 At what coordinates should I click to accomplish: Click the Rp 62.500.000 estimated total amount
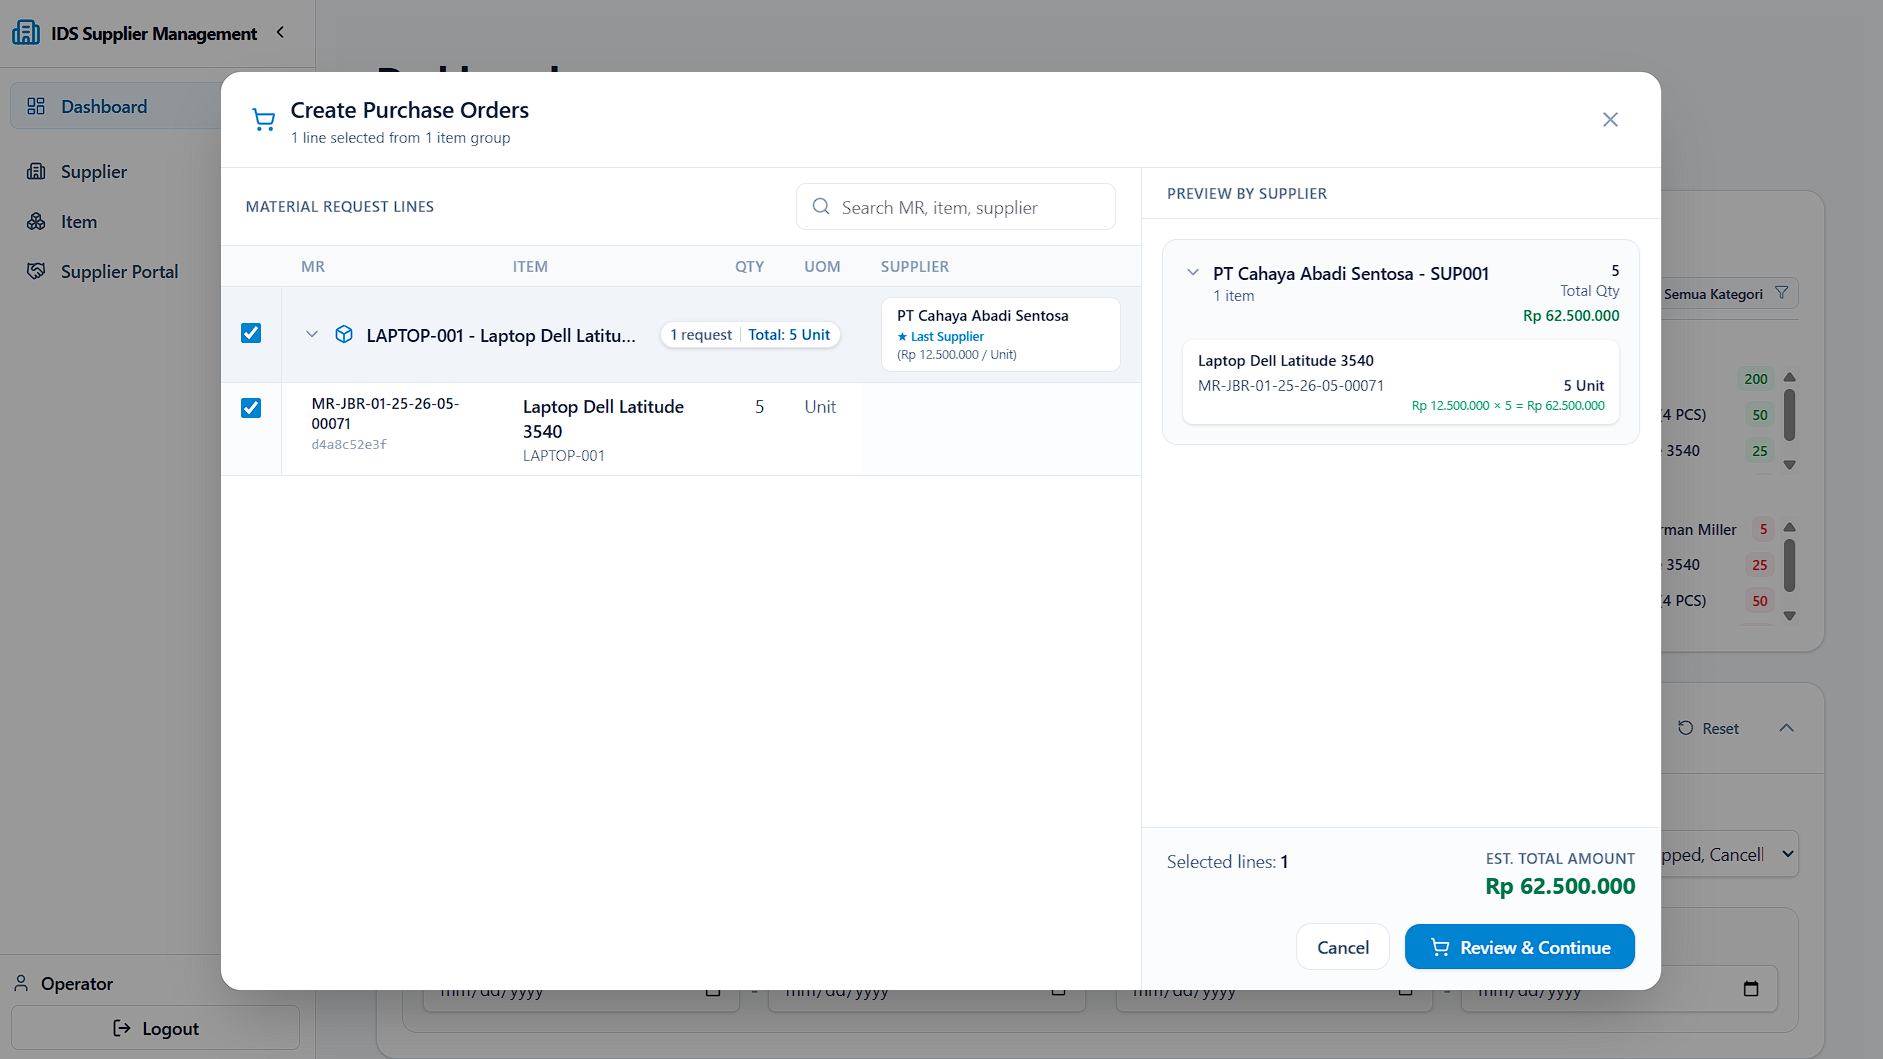coord(1560,886)
